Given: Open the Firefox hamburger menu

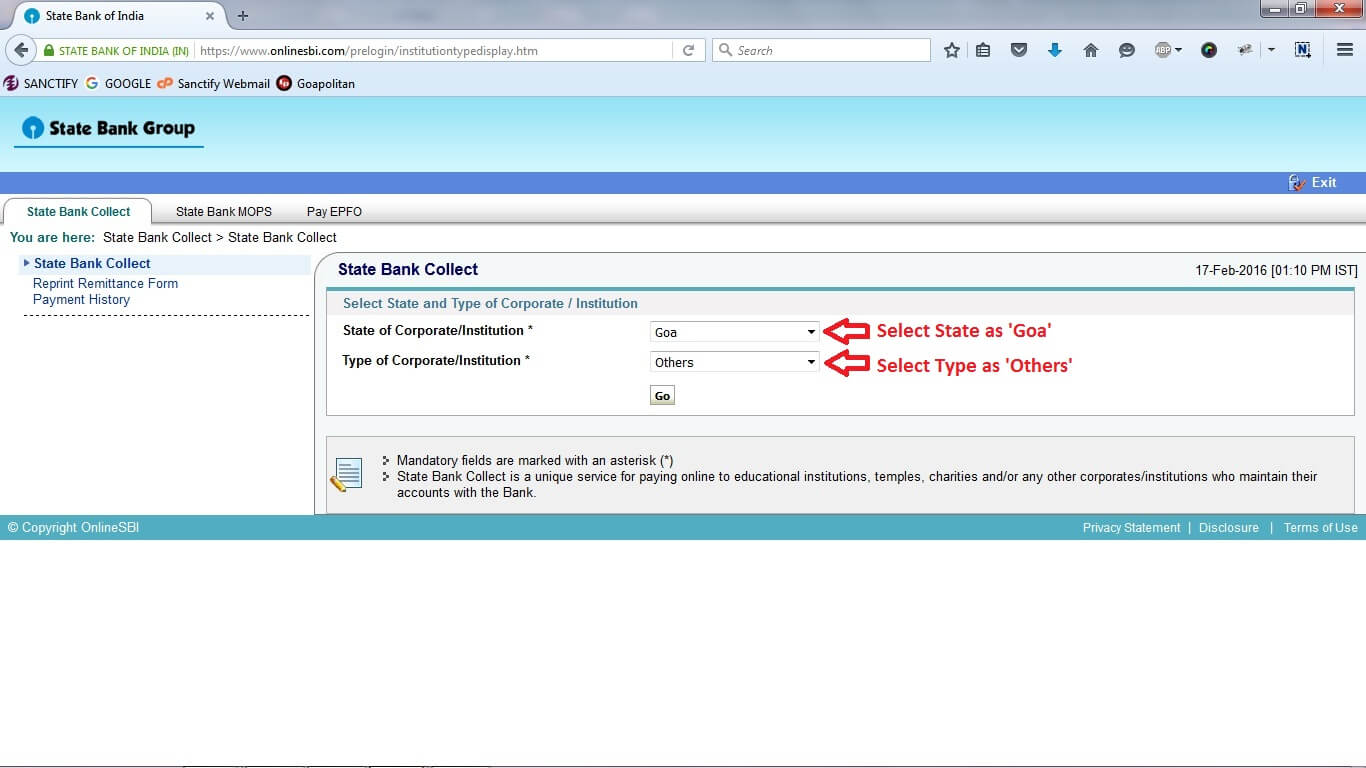Looking at the screenshot, I should 1345,50.
